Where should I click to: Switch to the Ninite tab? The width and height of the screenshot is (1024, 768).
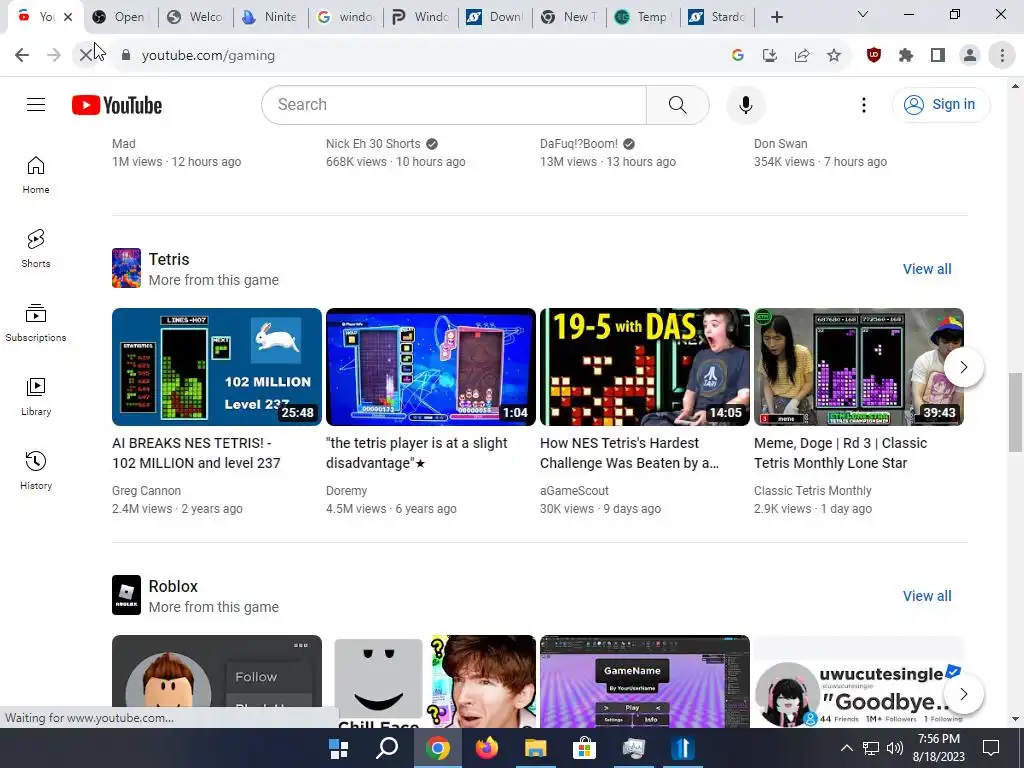pyautogui.click(x=270, y=17)
